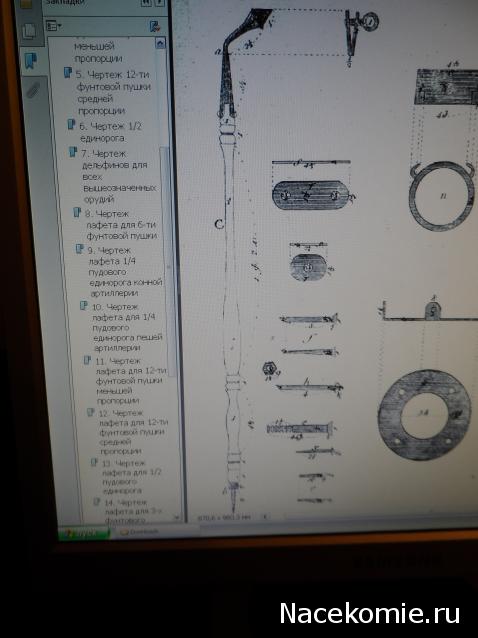Click bookmark icon beside item 14
Image resolution: width=478 pixels, height=638 pixels.
pos(96,502)
